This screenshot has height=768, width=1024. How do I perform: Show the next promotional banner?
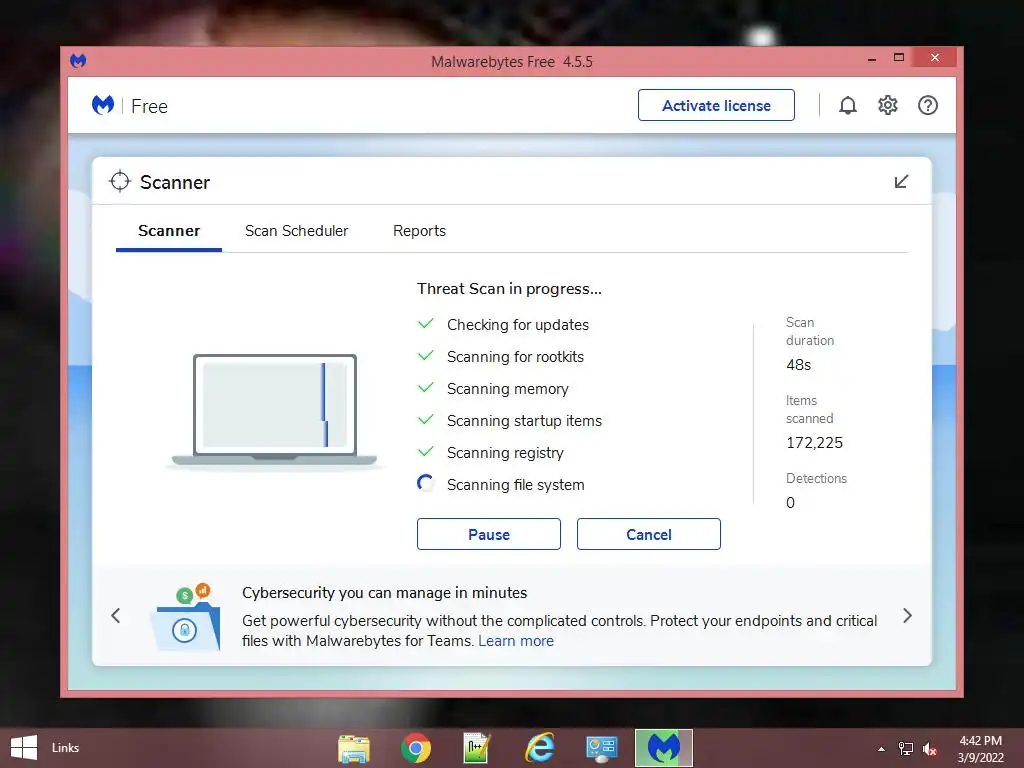click(x=907, y=615)
